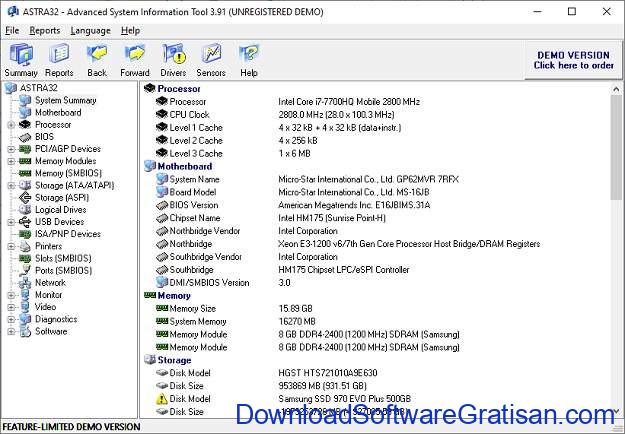625x434 pixels.
Task: Click the BIOS Version row
Action: [293, 205]
